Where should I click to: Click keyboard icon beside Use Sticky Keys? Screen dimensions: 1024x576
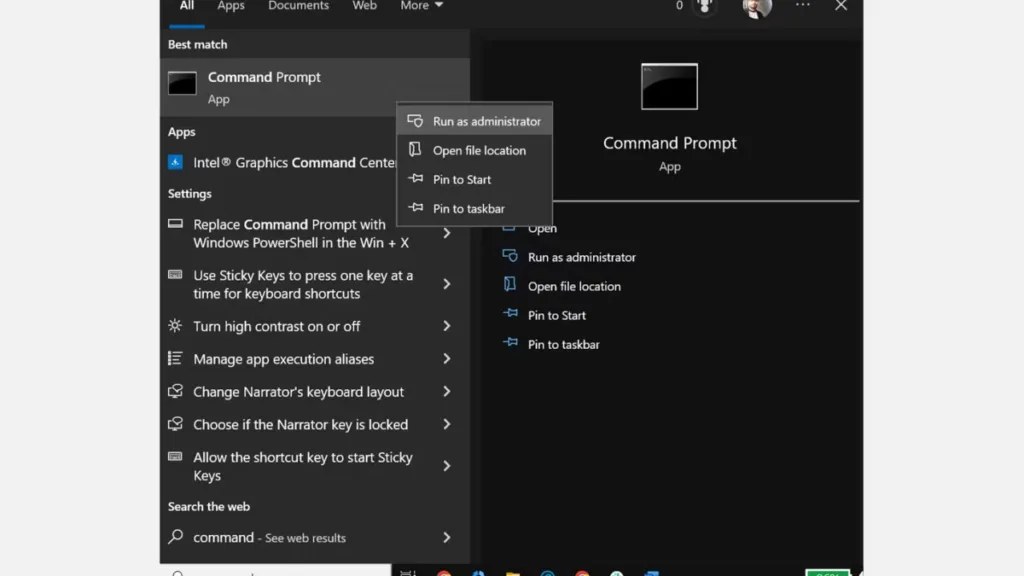(175, 274)
